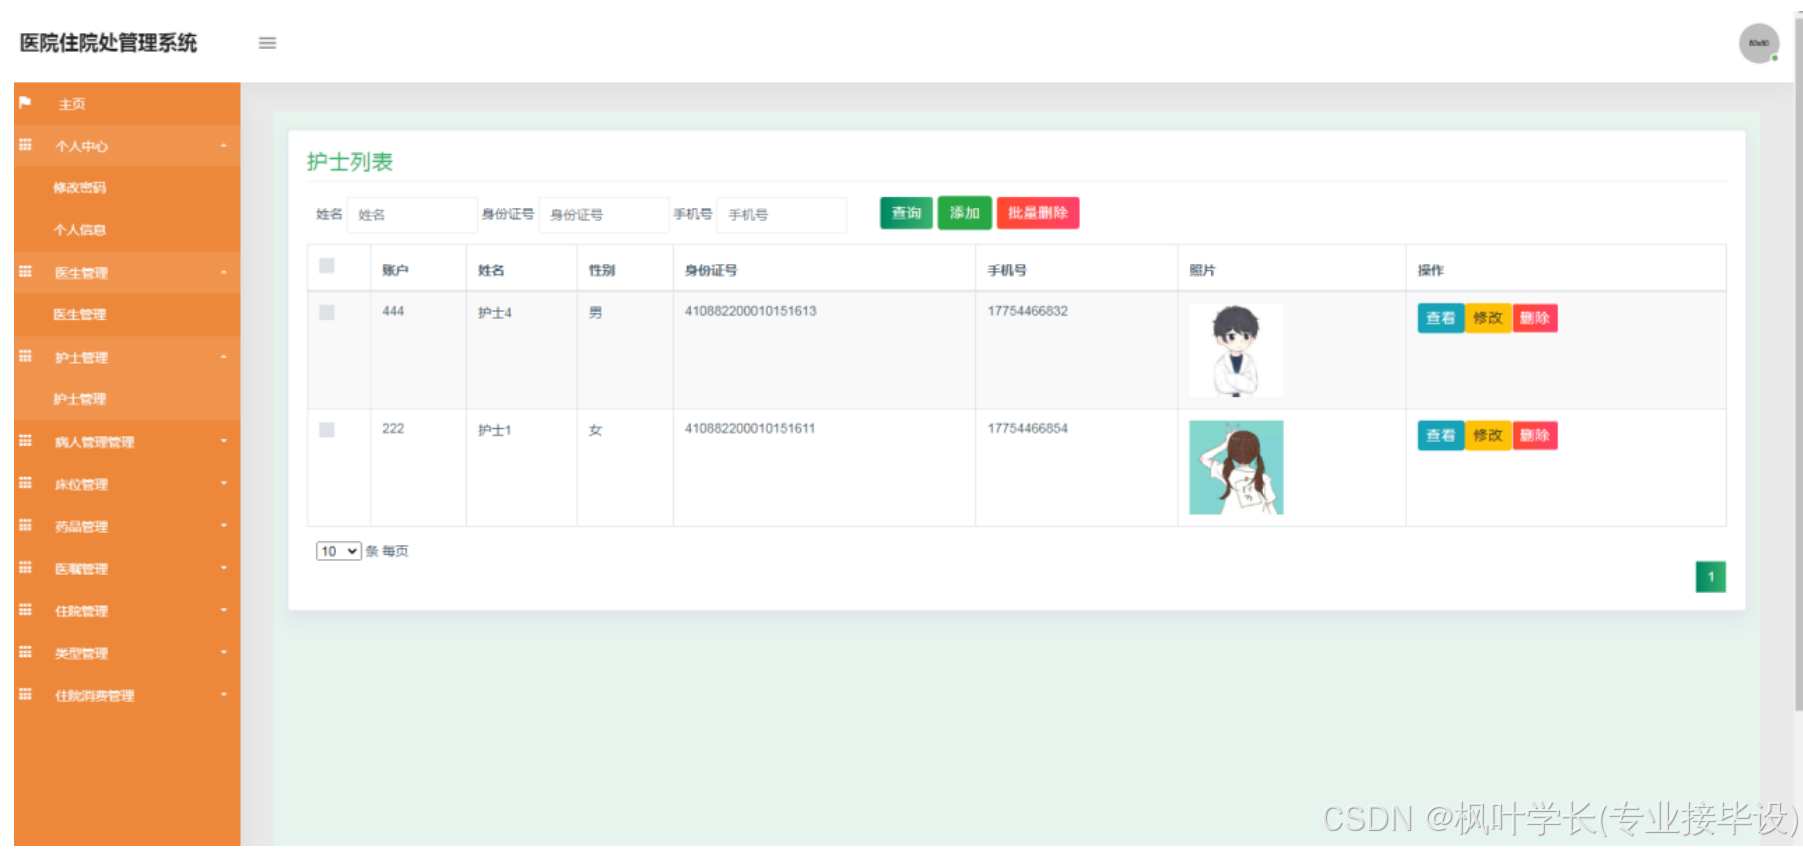
Task: Click the grid icon for 病人管理管理
Action: 25,441
